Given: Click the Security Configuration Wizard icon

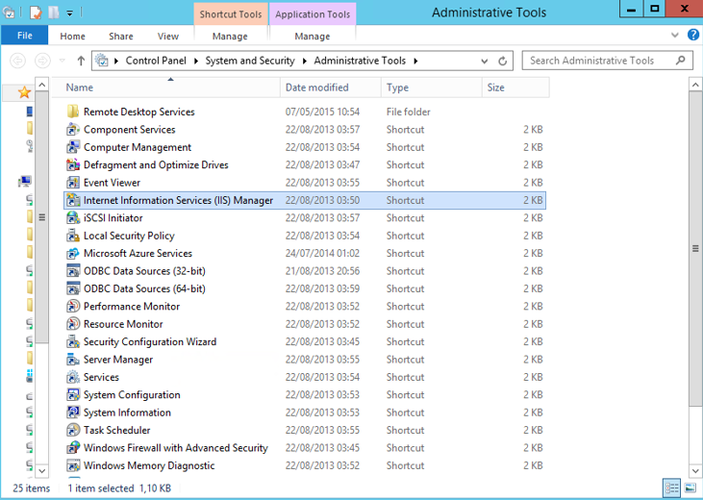Looking at the screenshot, I should [x=73, y=342].
